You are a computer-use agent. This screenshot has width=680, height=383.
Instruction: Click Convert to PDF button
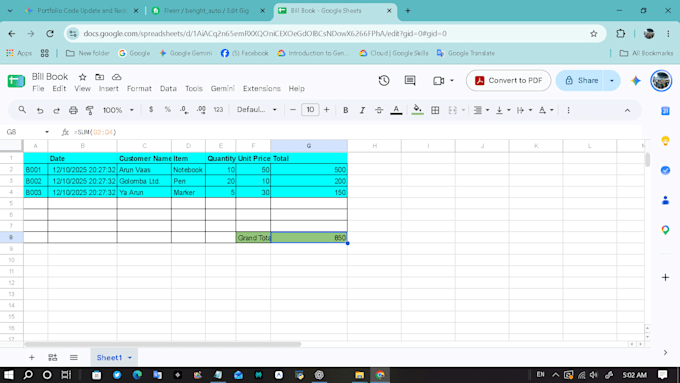point(508,80)
